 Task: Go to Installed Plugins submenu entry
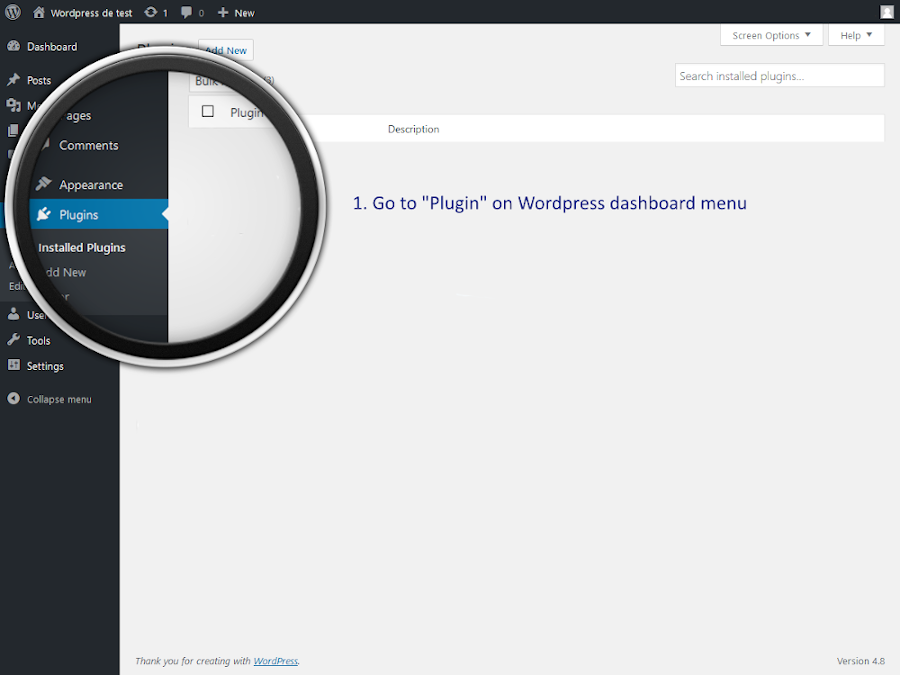point(81,247)
